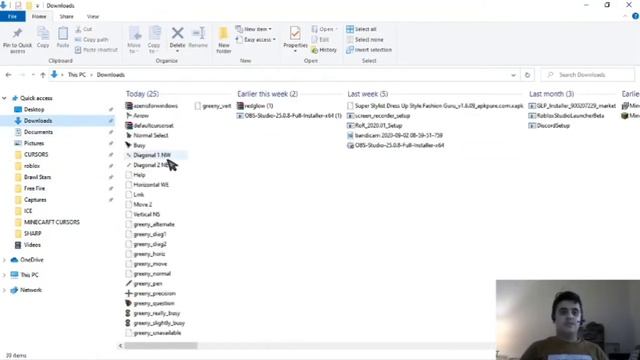
Task: Select Videos in navigation pane
Action: (x=32, y=245)
